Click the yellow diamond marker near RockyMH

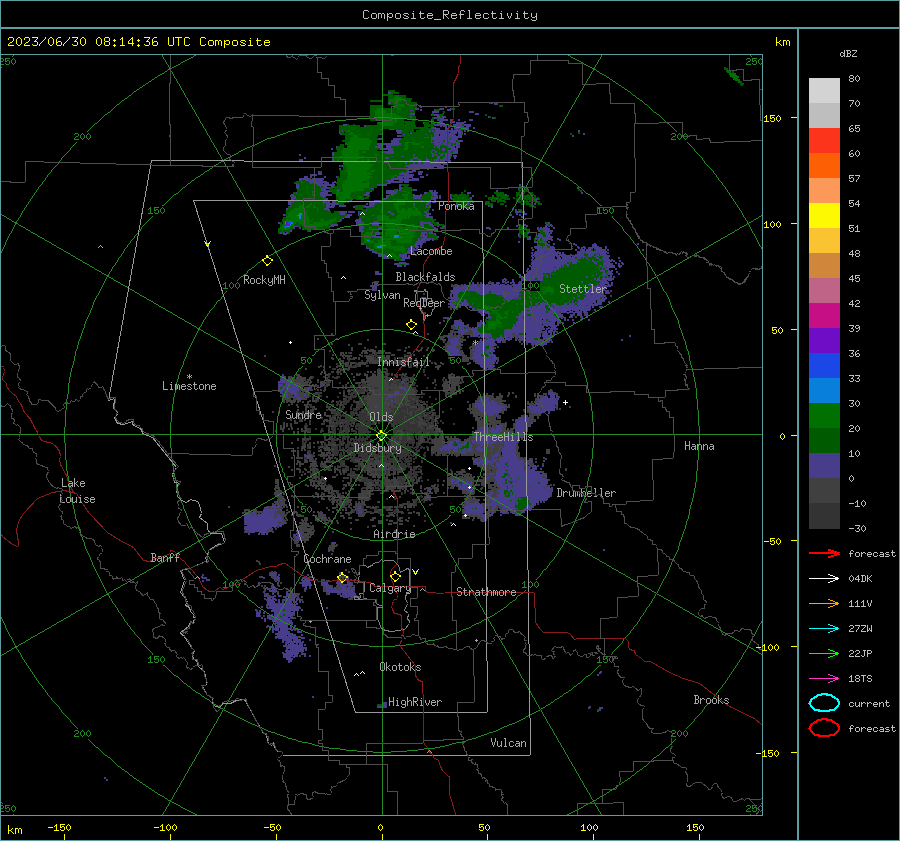tap(267, 261)
